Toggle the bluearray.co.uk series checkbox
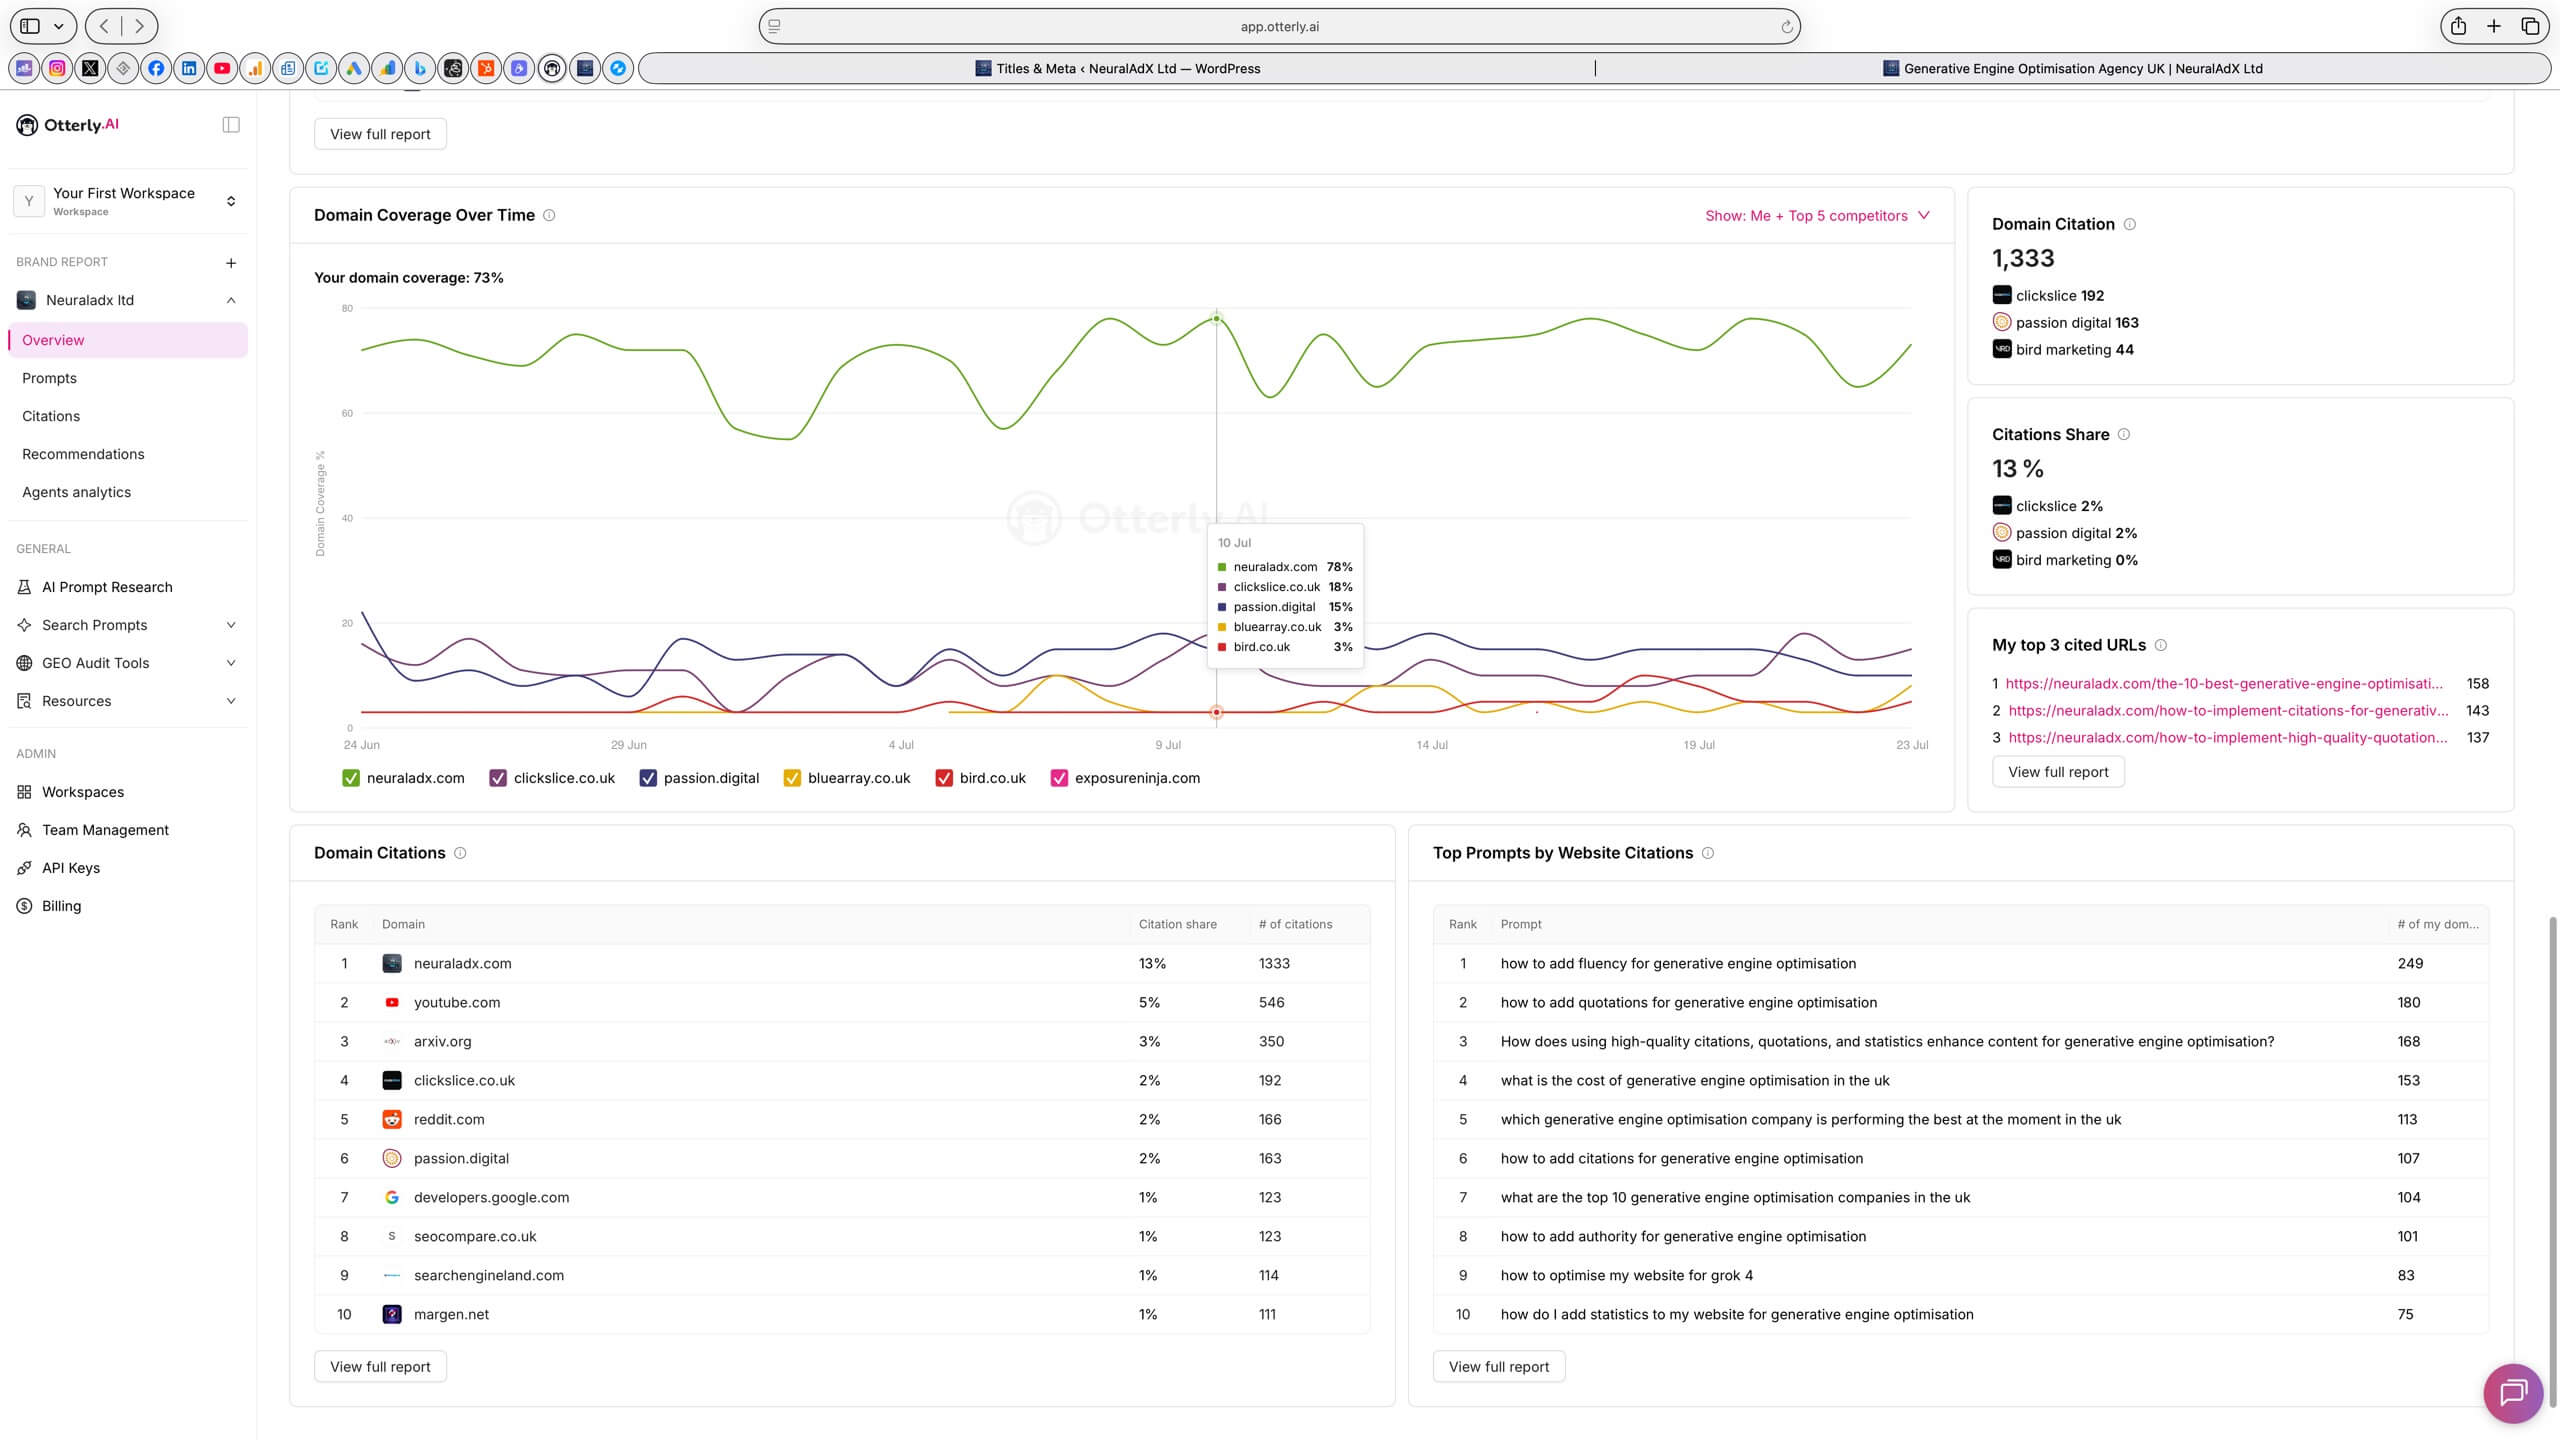The image size is (2560, 1440). pyautogui.click(x=792, y=778)
